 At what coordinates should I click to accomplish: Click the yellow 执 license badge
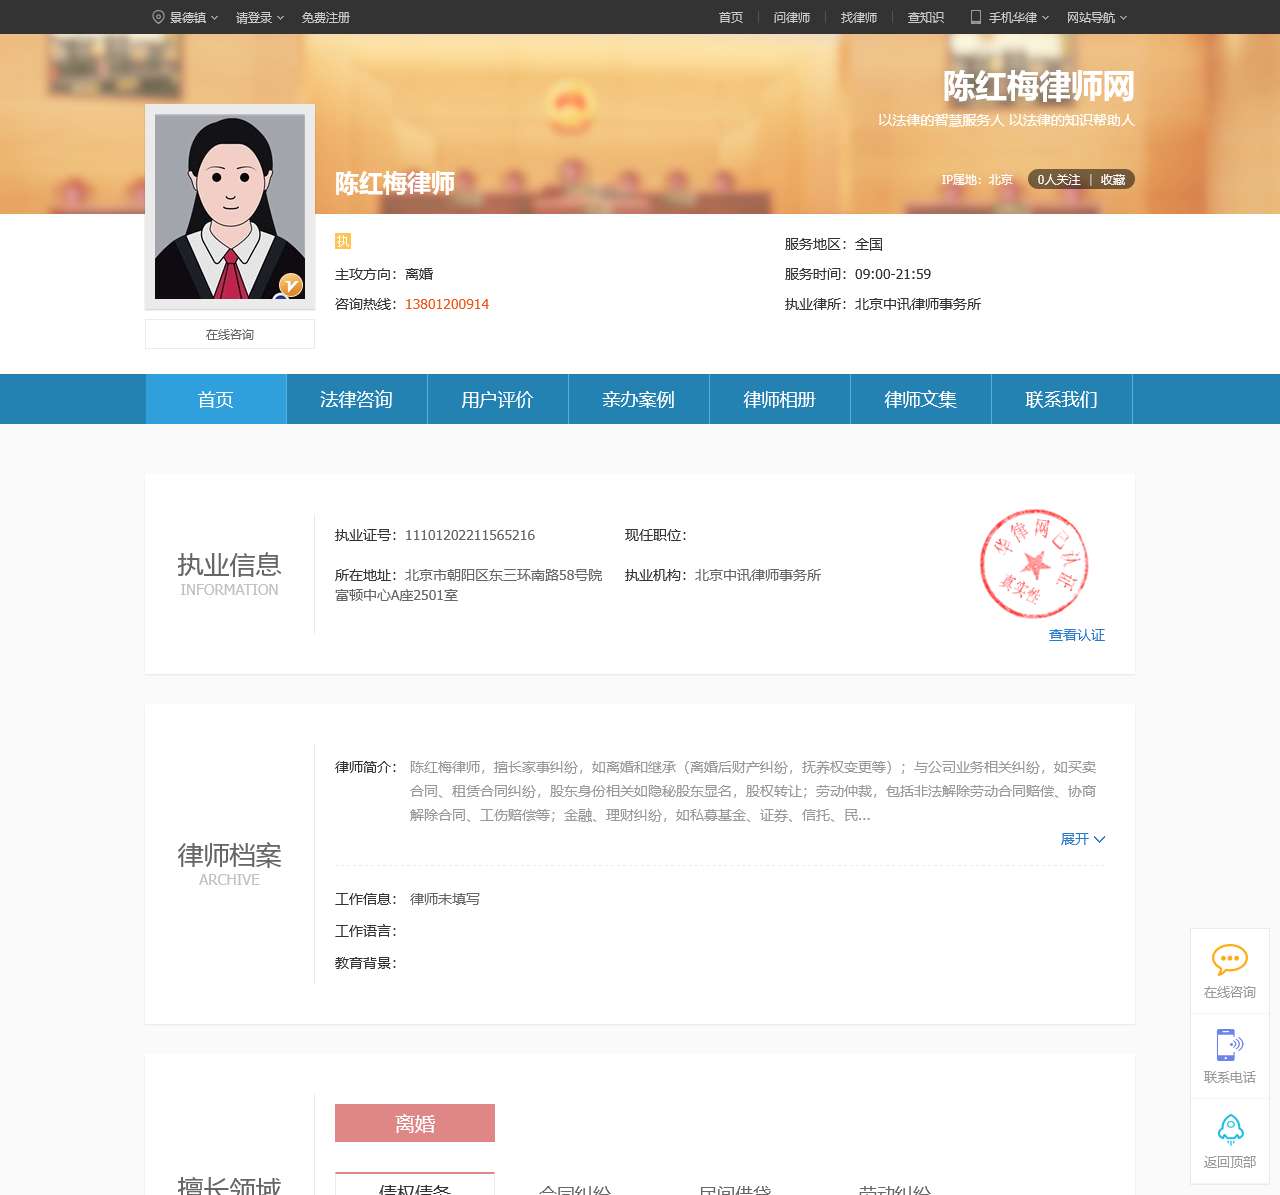pyautogui.click(x=343, y=241)
